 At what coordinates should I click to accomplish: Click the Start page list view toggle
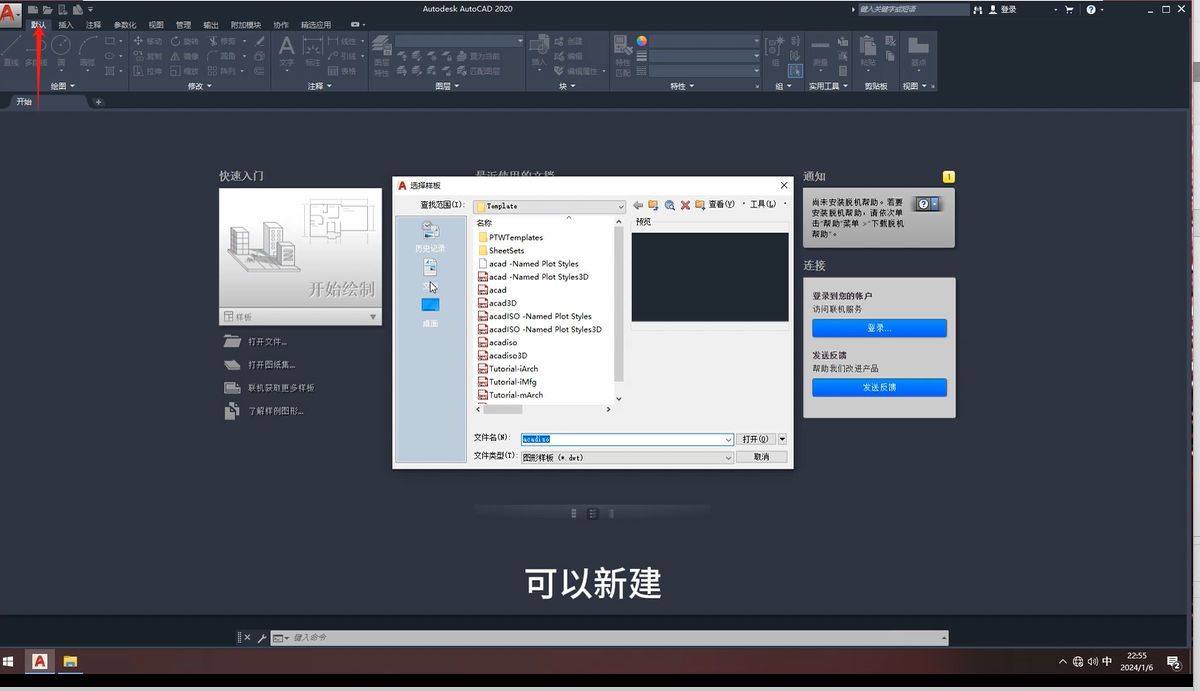[592, 513]
